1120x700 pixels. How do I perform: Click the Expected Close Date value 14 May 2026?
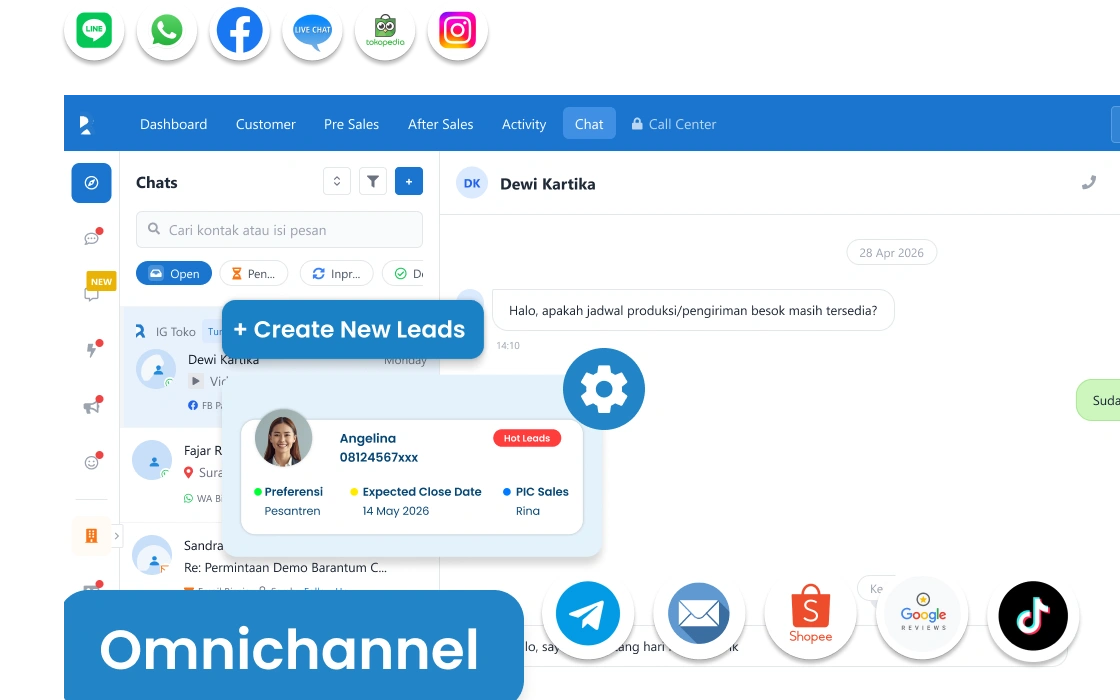[396, 511]
